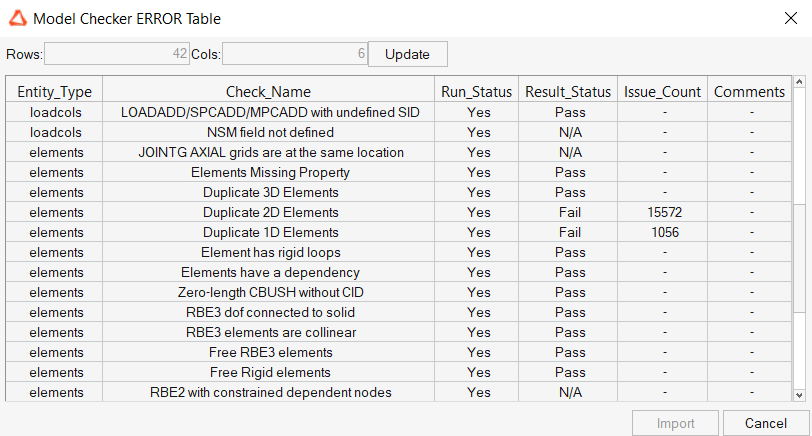Click the Altair app icon in title bar
This screenshot has width=812, height=436.
(17, 18)
